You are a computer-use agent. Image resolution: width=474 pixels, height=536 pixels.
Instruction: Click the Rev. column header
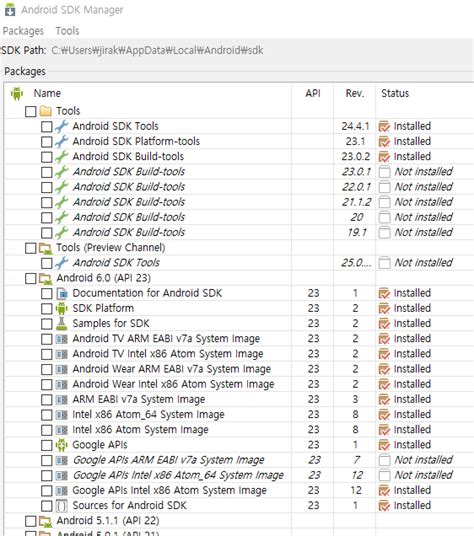pos(355,93)
